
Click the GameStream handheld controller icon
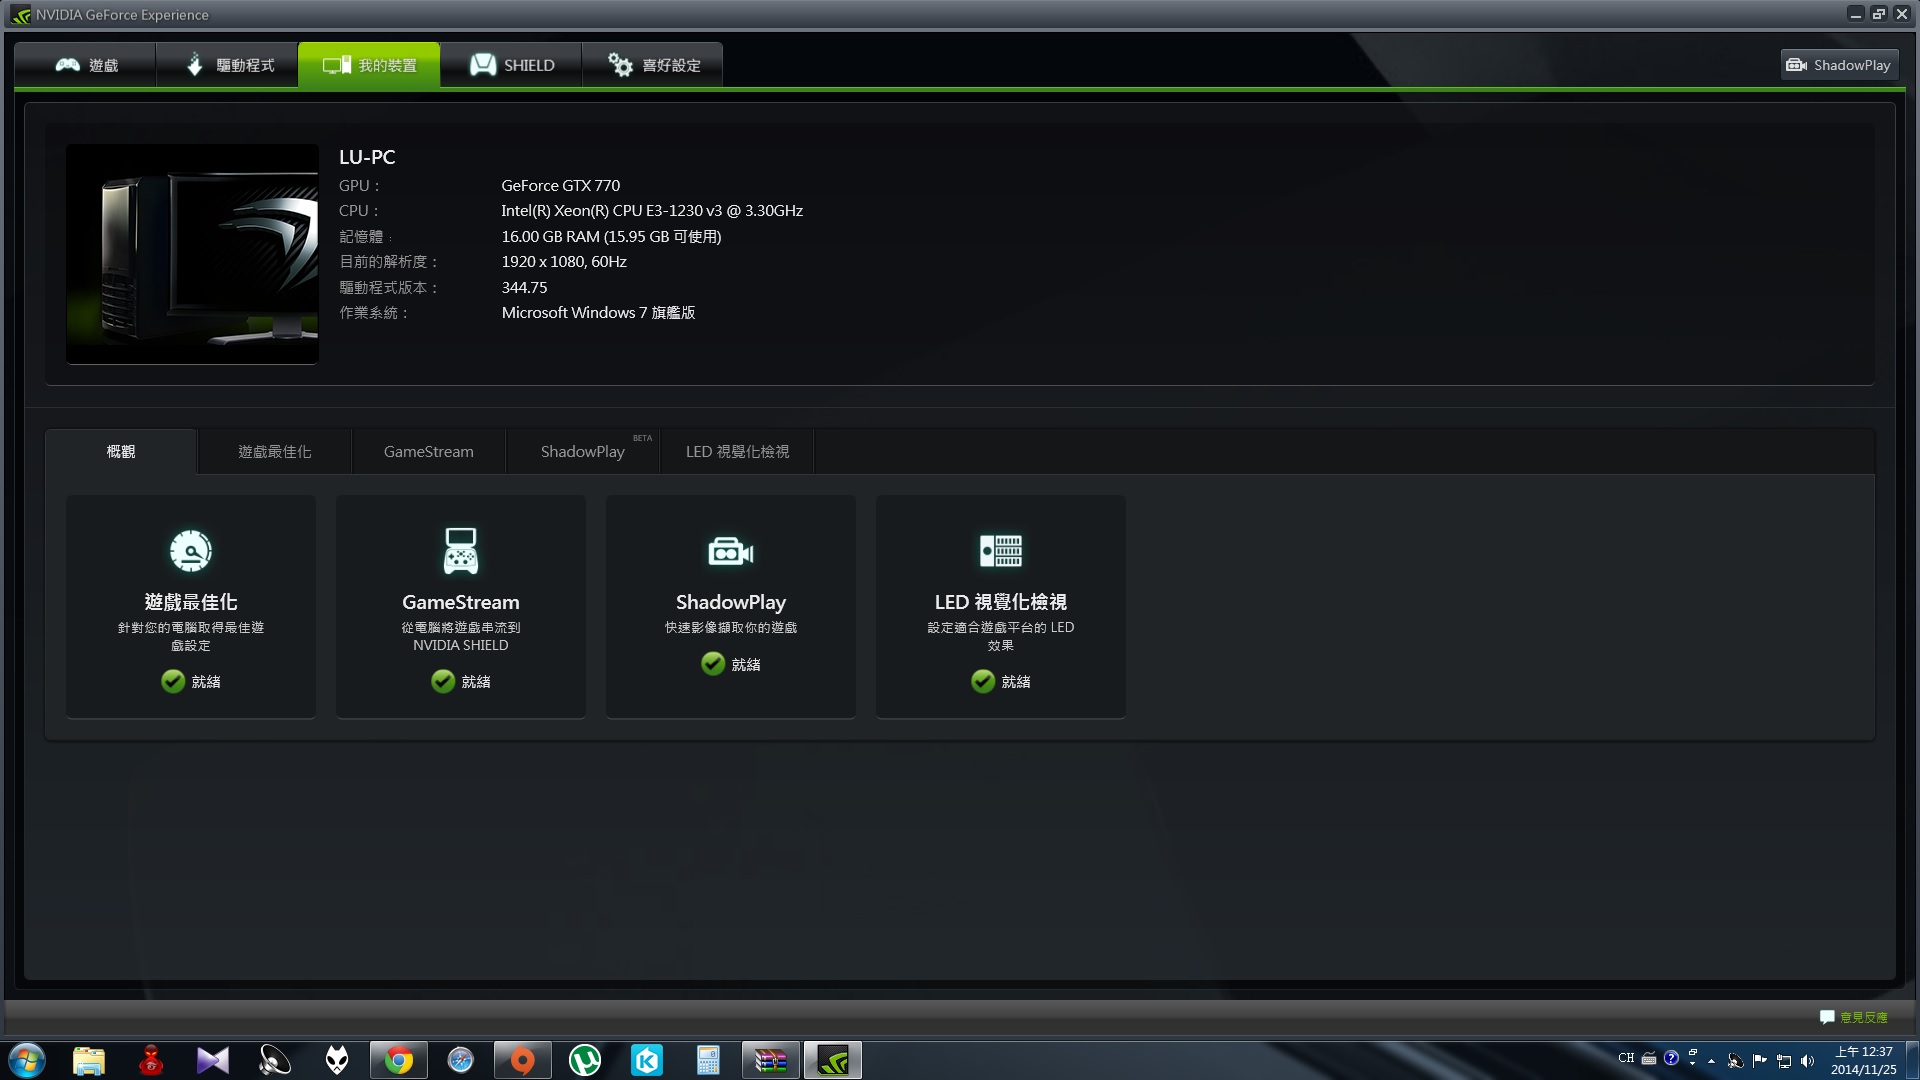[461, 550]
